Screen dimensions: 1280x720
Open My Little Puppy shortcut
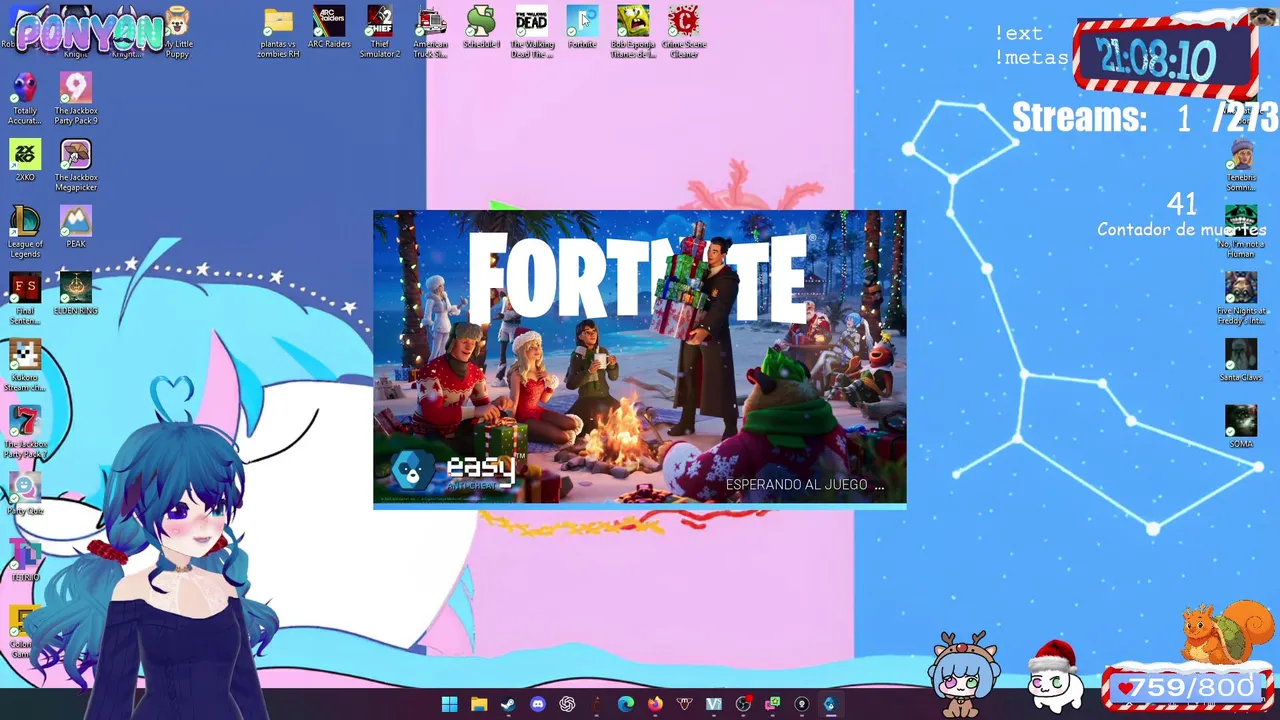tap(178, 33)
